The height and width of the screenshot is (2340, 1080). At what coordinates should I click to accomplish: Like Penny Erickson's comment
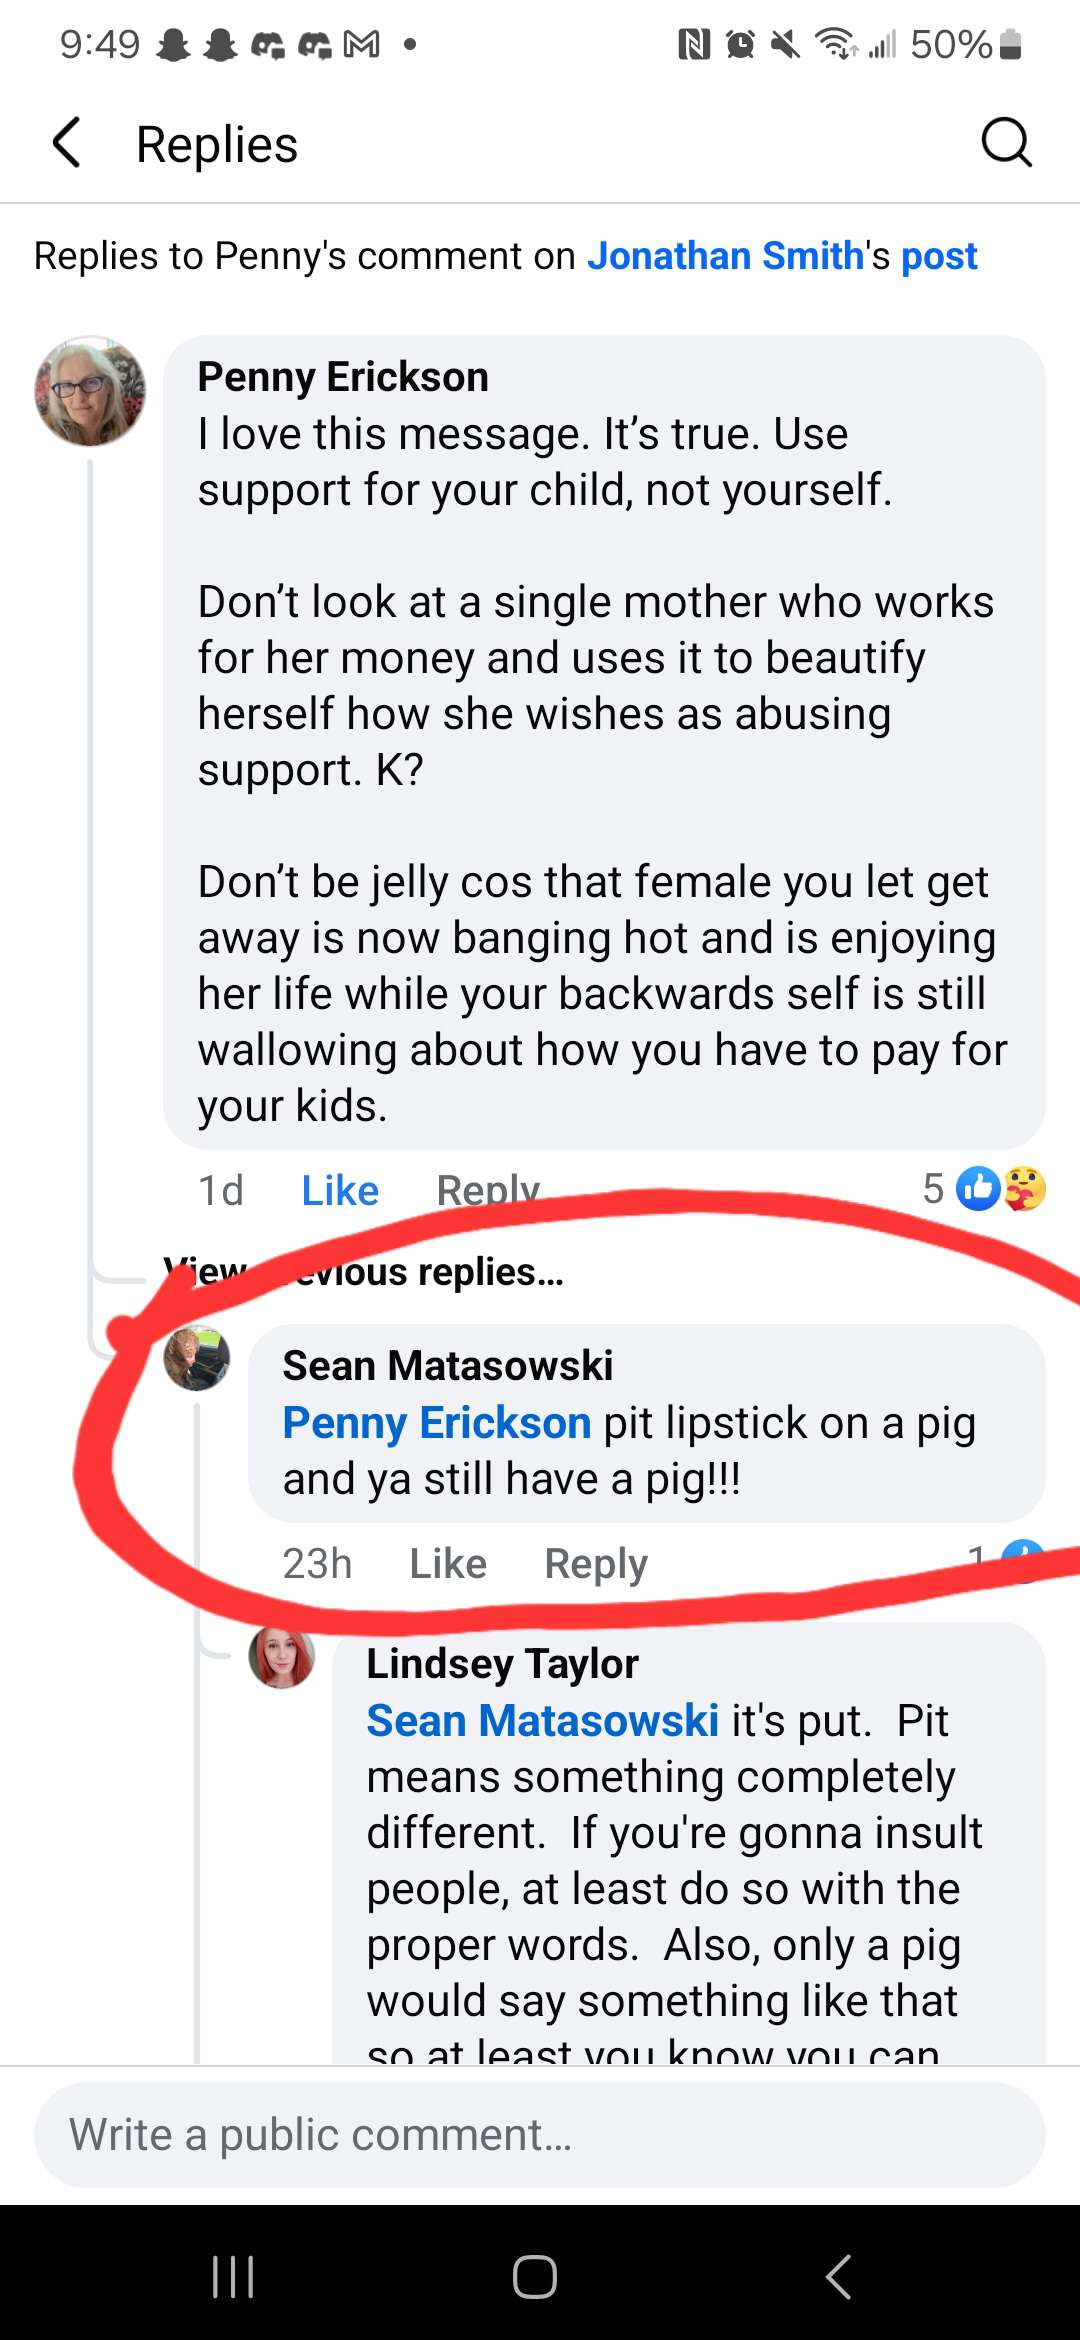pos(340,1190)
